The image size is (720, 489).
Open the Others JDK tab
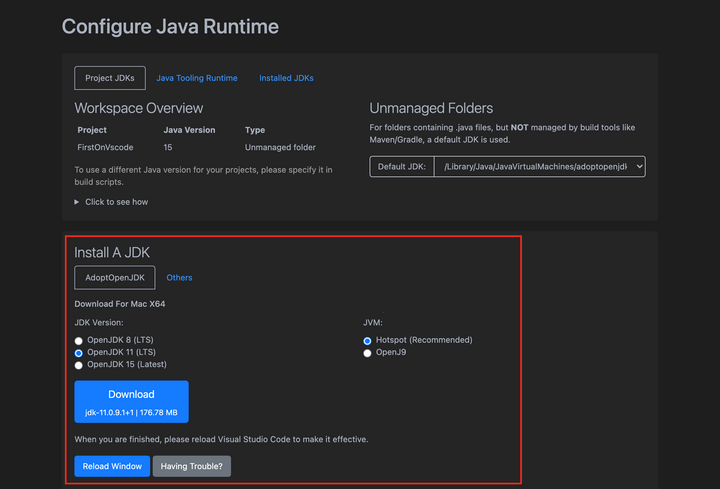tap(179, 277)
